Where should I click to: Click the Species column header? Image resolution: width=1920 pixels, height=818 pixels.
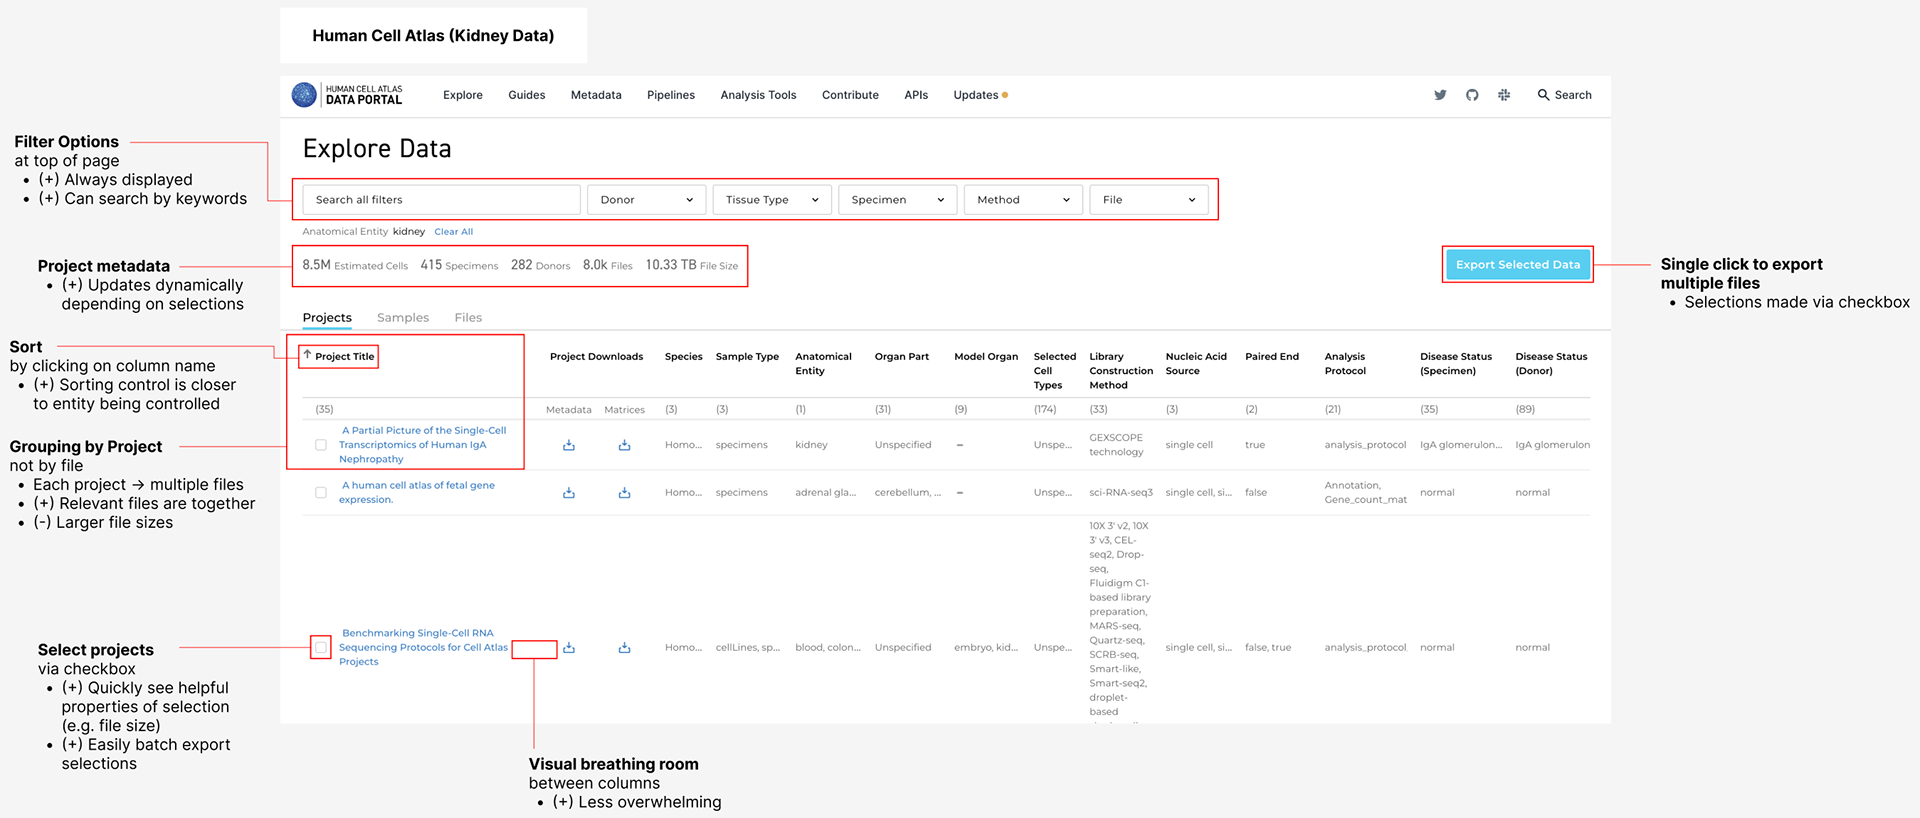[x=684, y=356]
